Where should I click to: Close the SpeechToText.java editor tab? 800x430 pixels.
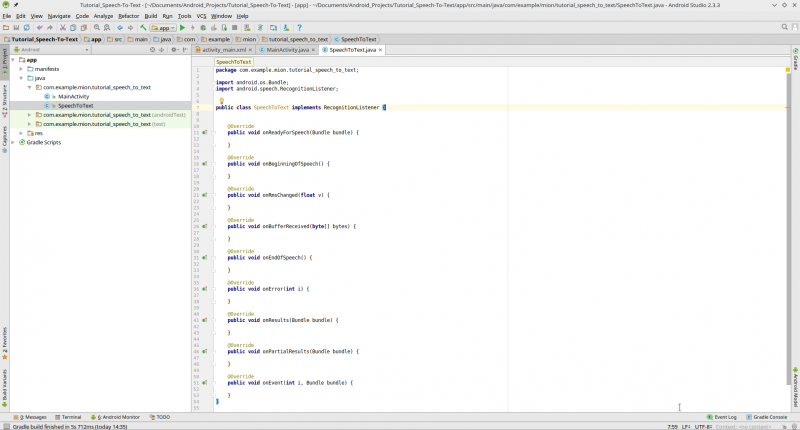tap(380, 49)
